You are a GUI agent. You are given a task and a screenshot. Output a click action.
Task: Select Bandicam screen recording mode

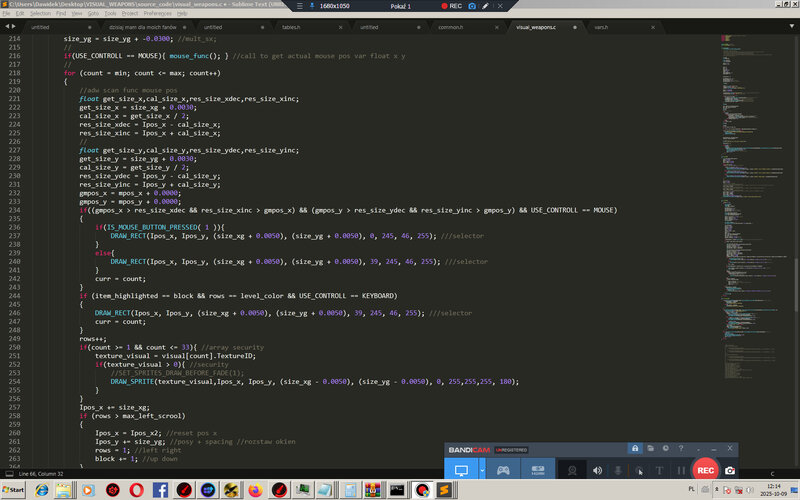[461, 470]
